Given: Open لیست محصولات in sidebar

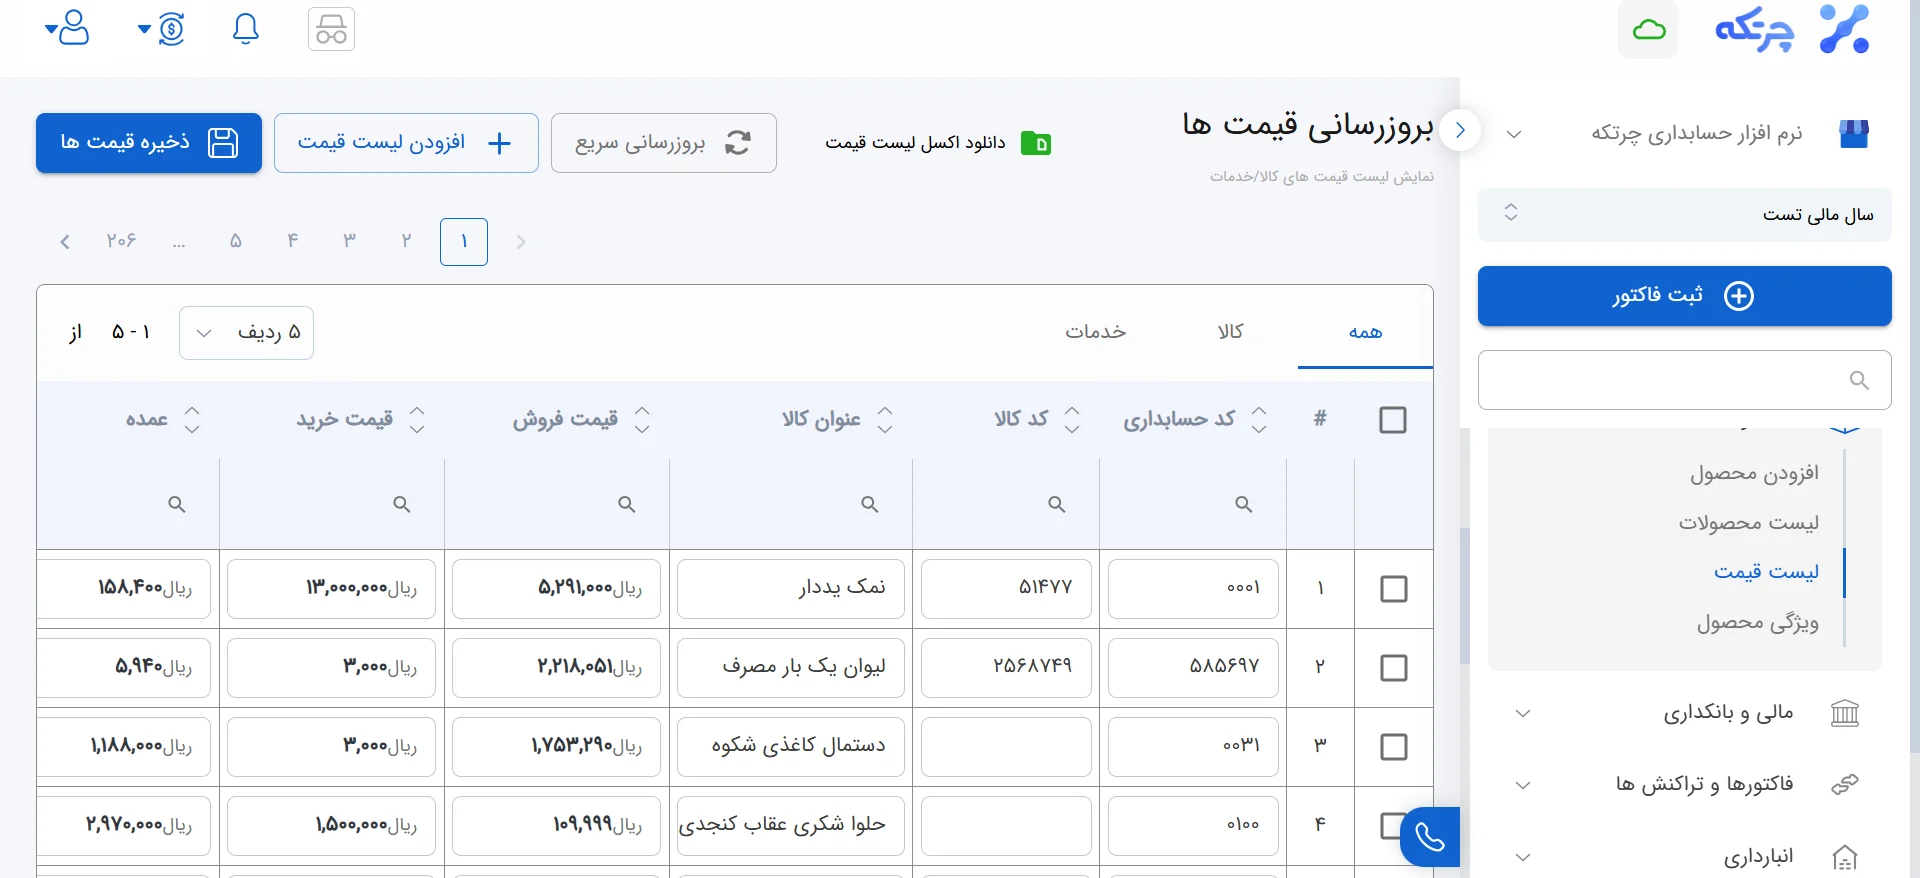Looking at the screenshot, I should click(x=1748, y=523).
